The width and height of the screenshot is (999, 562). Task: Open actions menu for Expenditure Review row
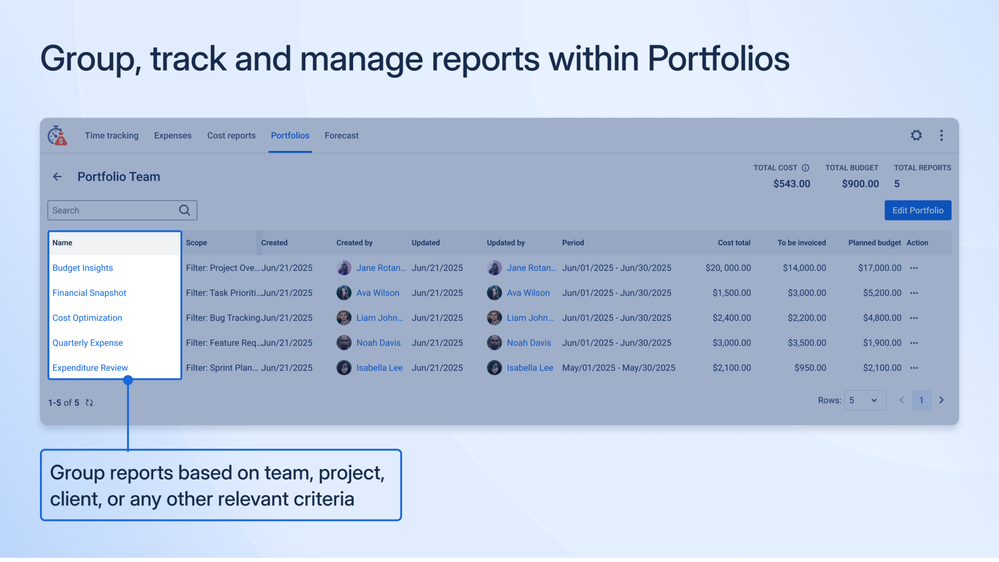pyautogui.click(x=914, y=368)
